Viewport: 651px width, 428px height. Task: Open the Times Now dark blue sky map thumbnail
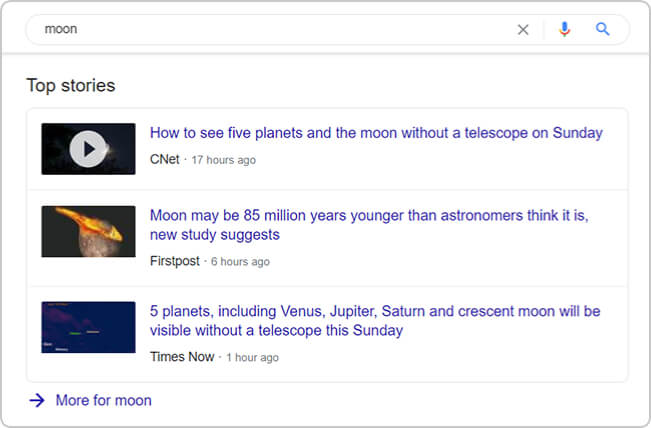pyautogui.click(x=88, y=327)
